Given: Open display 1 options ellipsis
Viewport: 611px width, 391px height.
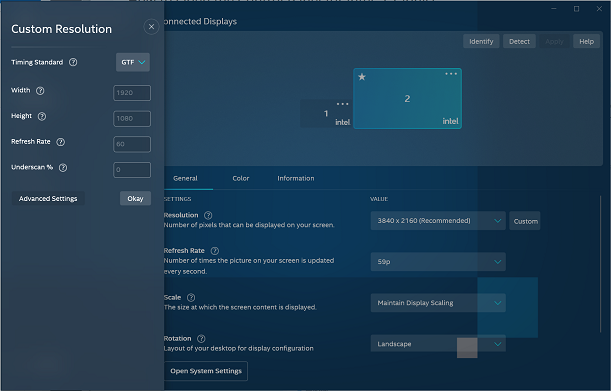Looking at the screenshot, I should pyautogui.click(x=342, y=104).
